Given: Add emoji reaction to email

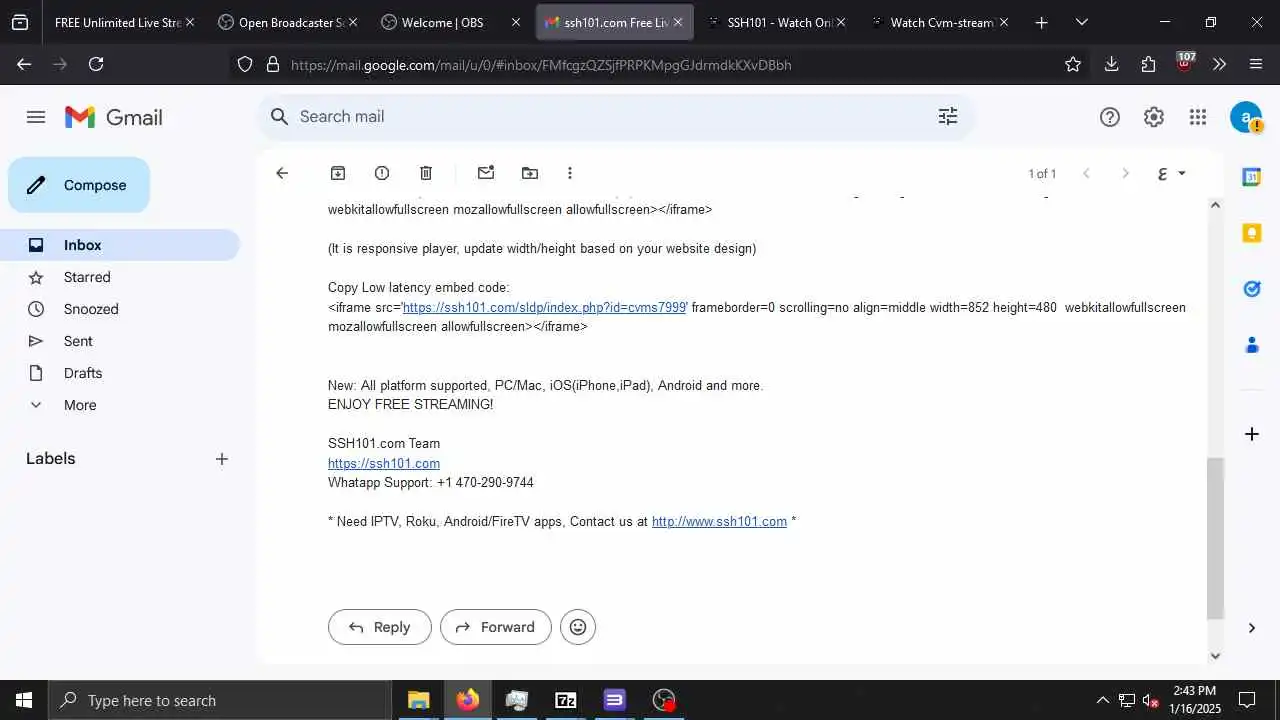Looking at the screenshot, I should [x=578, y=627].
